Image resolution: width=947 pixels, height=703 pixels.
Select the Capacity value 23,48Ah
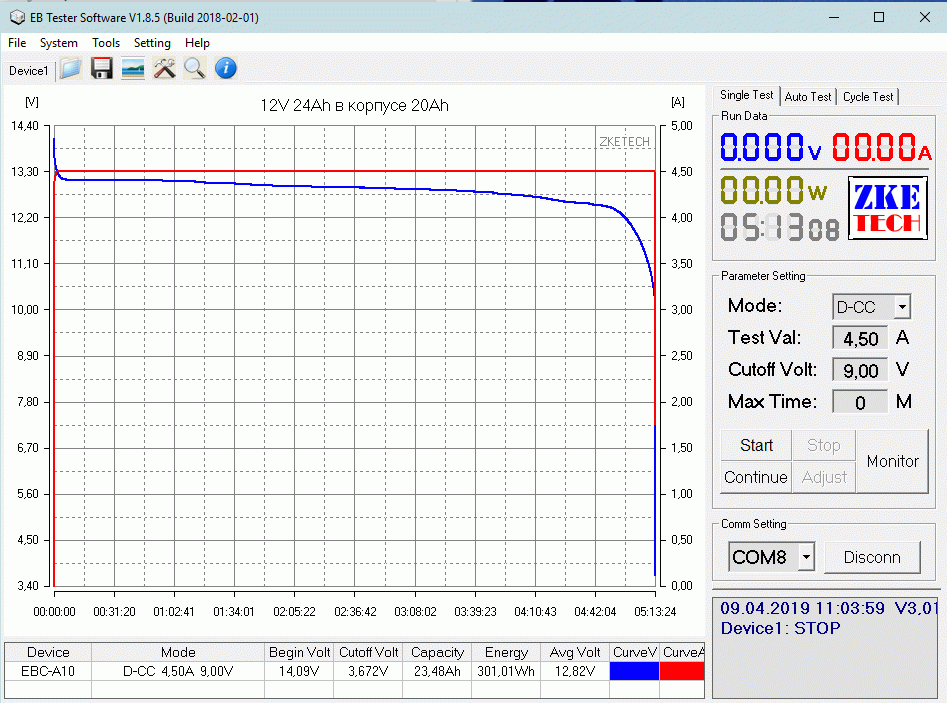[437, 671]
